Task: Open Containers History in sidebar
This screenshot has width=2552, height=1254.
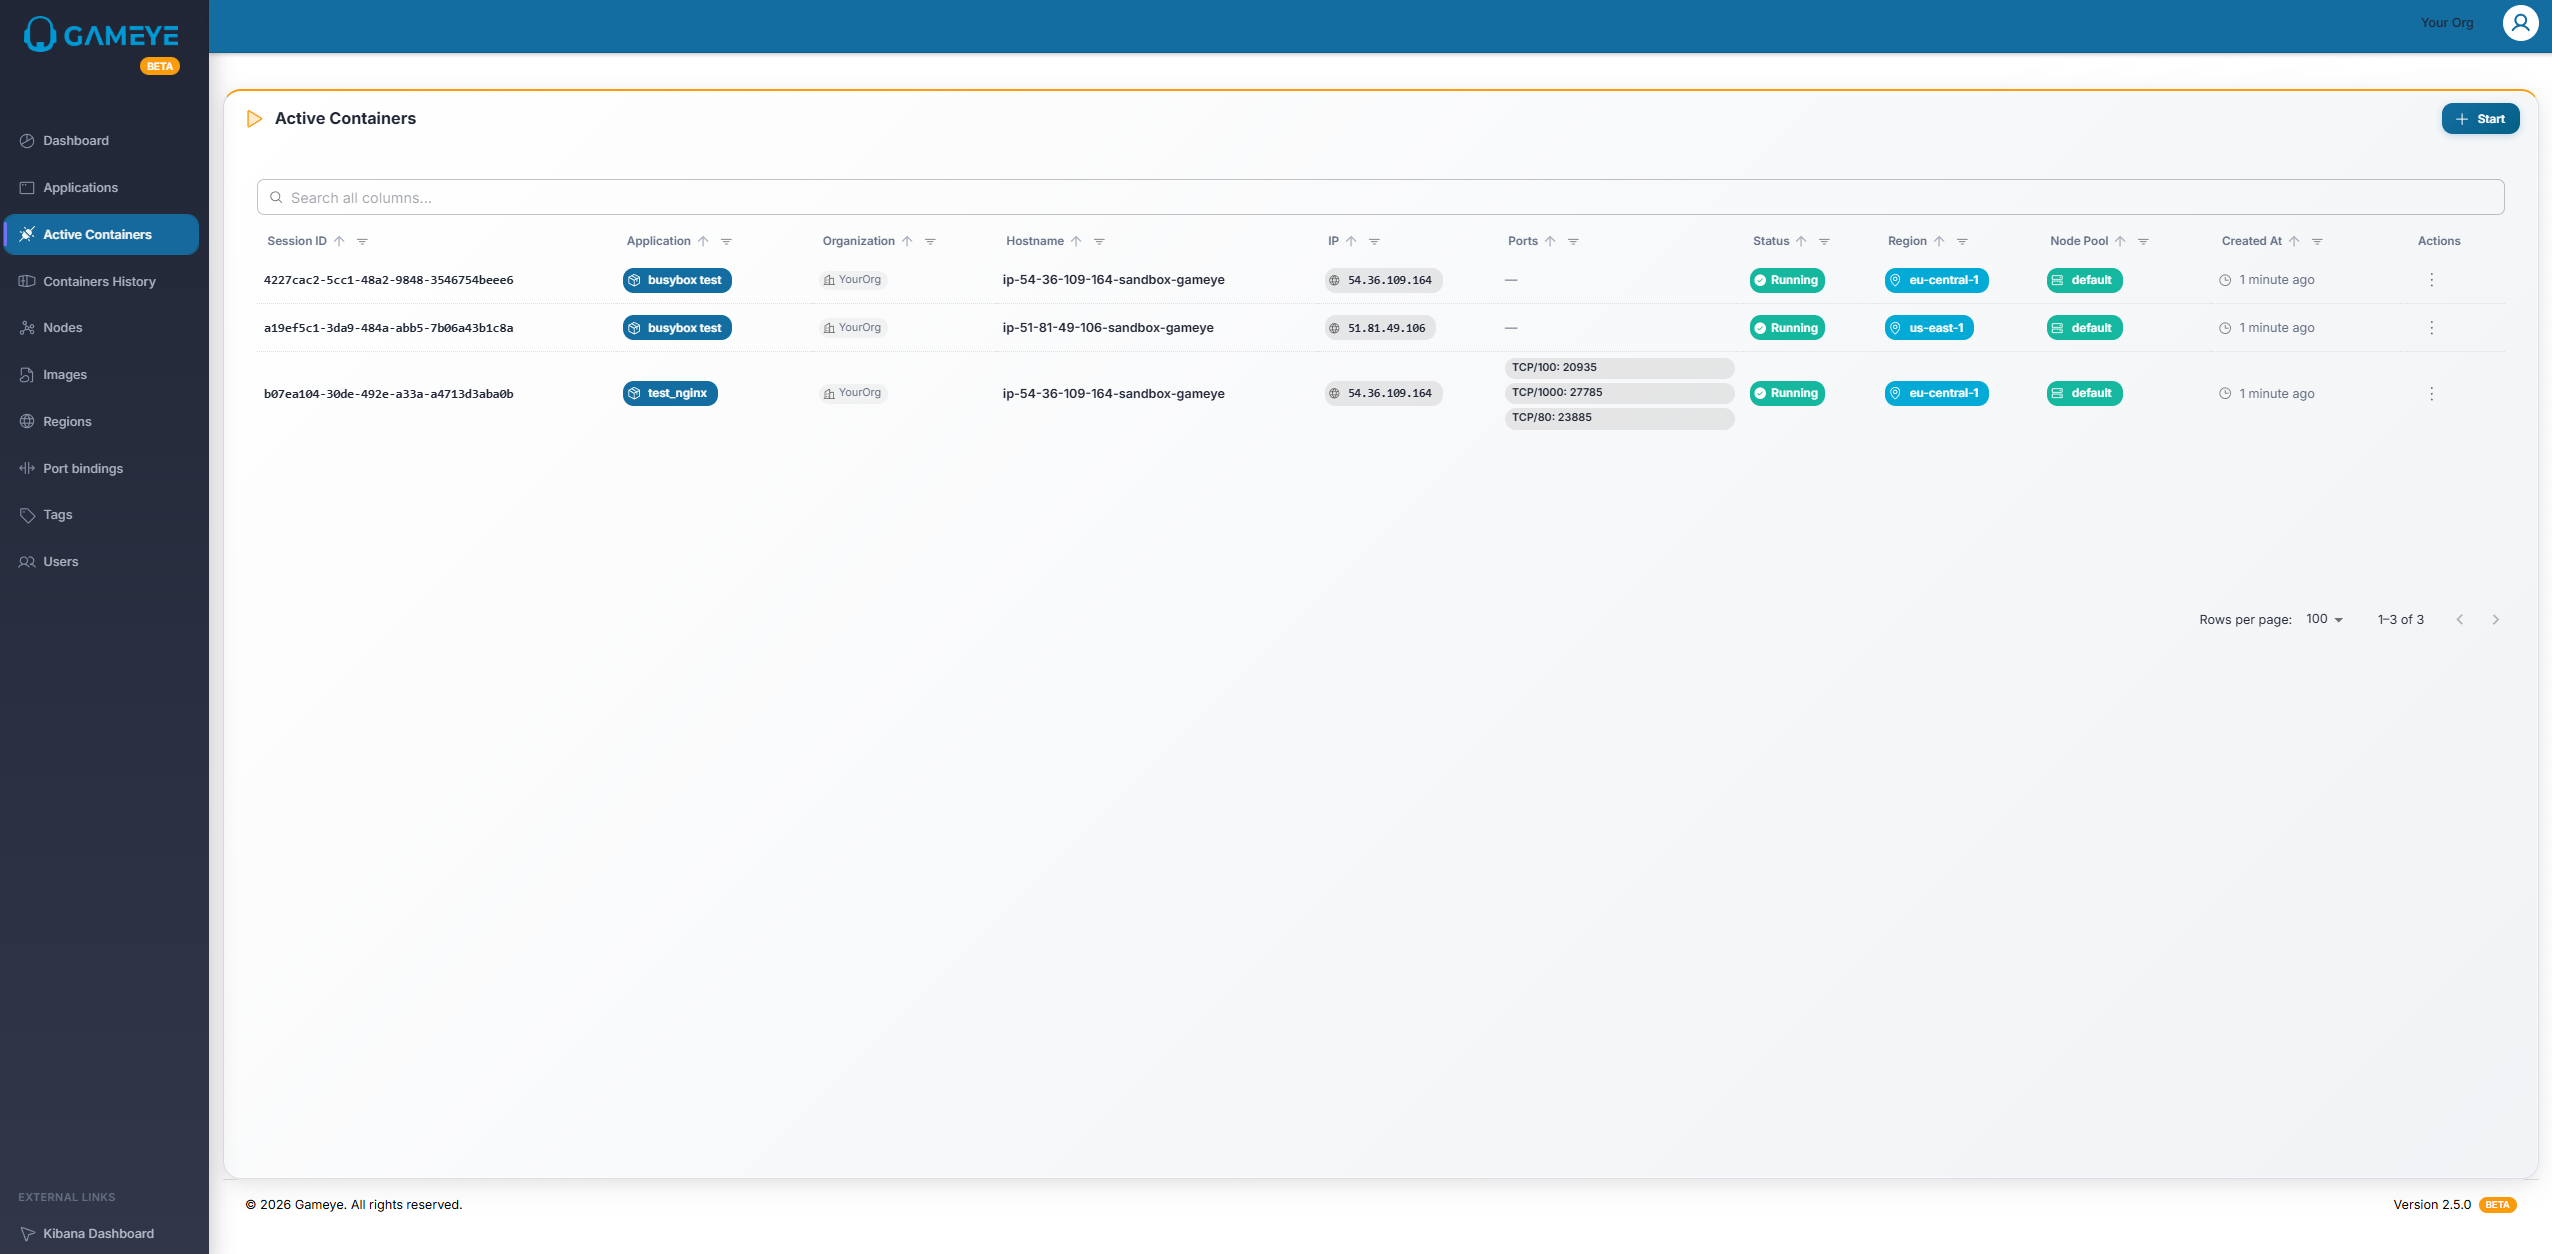Action: [x=99, y=282]
